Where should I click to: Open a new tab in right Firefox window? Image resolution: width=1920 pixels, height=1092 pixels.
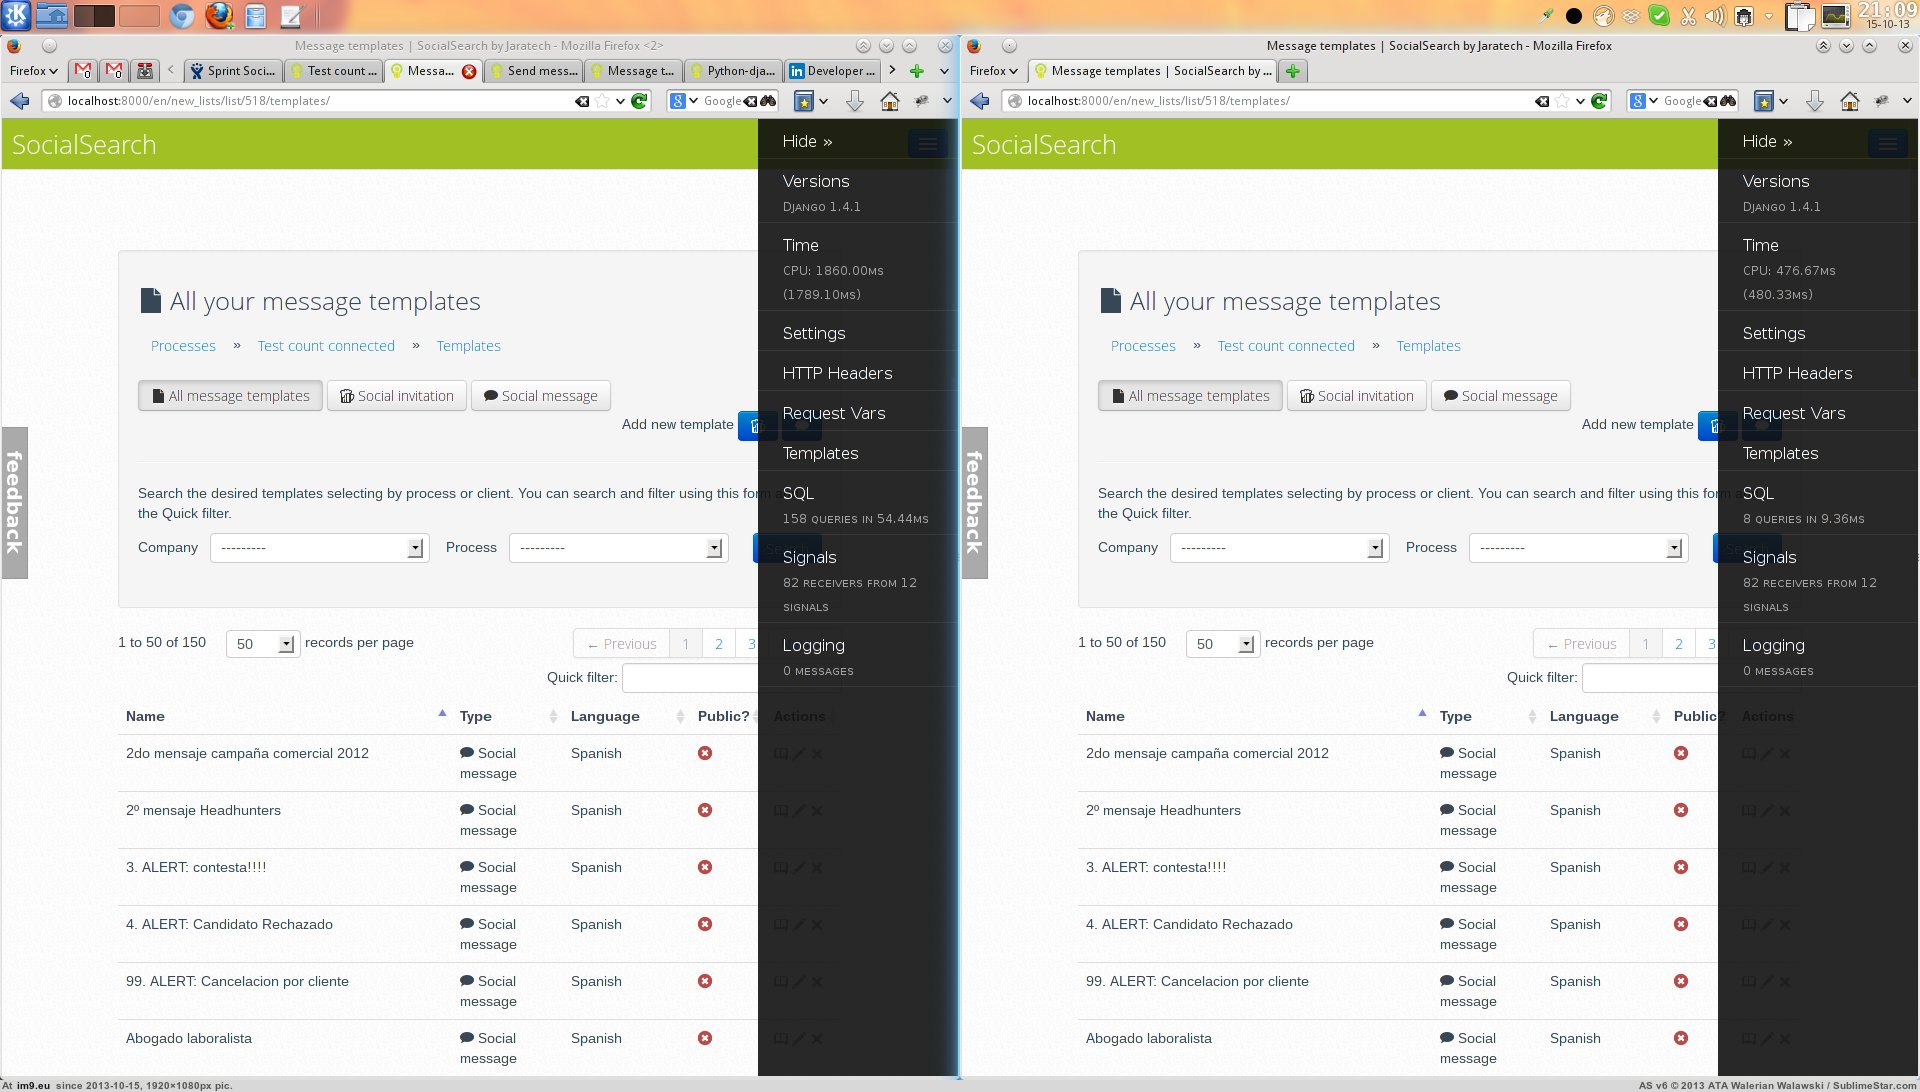coord(1292,71)
